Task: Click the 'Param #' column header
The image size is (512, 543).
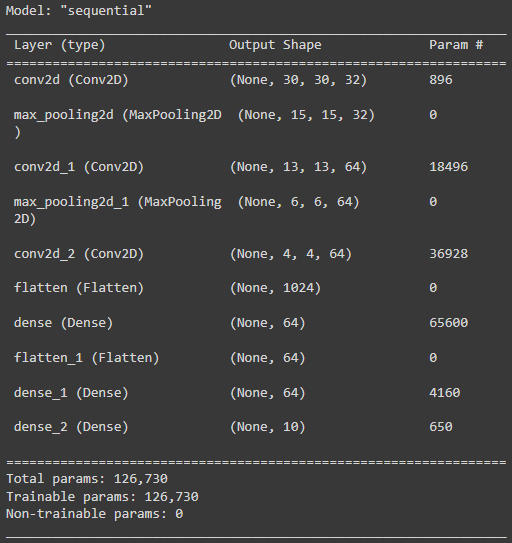Action: point(456,45)
